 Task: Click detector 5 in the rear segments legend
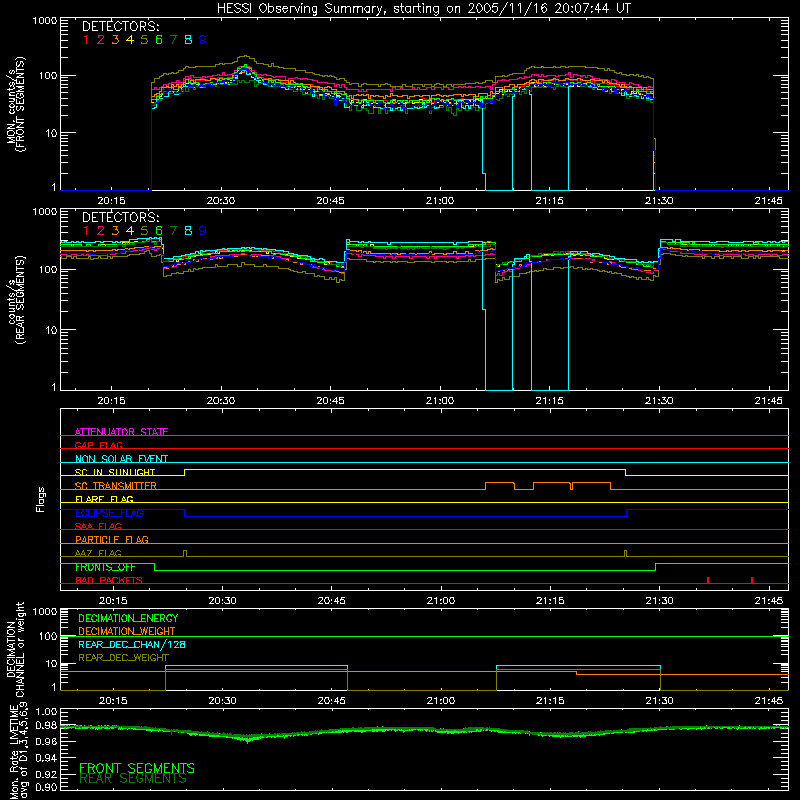[144, 231]
